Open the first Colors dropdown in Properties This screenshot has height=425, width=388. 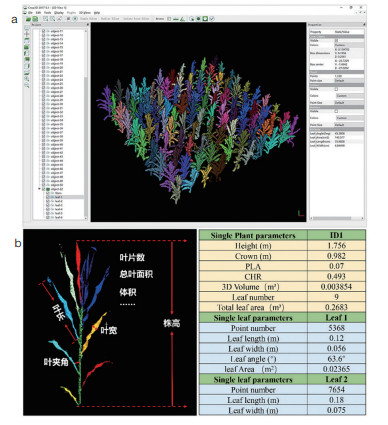(349, 45)
